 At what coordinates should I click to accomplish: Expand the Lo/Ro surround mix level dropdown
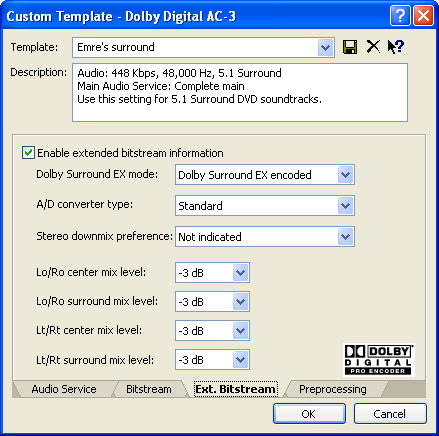point(240,302)
